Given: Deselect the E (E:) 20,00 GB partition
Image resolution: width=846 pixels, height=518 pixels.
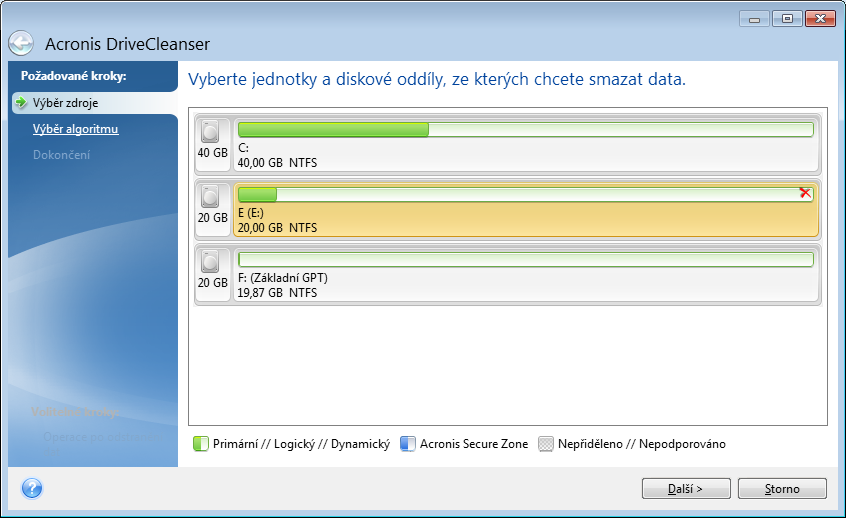Looking at the screenshot, I should [526, 210].
